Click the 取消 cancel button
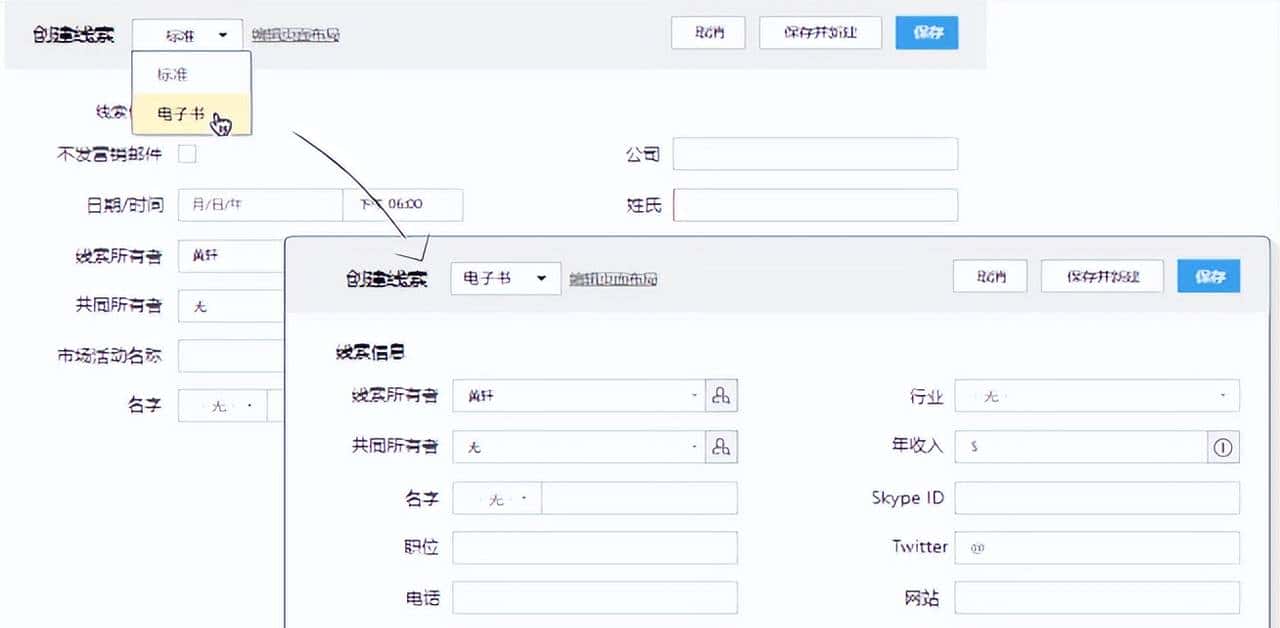 pyautogui.click(x=990, y=276)
